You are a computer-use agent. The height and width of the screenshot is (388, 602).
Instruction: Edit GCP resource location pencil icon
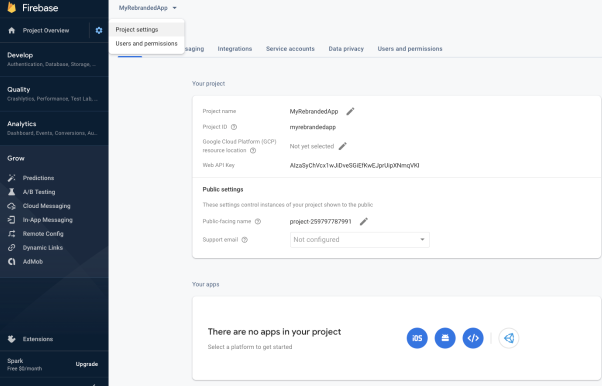(x=342, y=146)
